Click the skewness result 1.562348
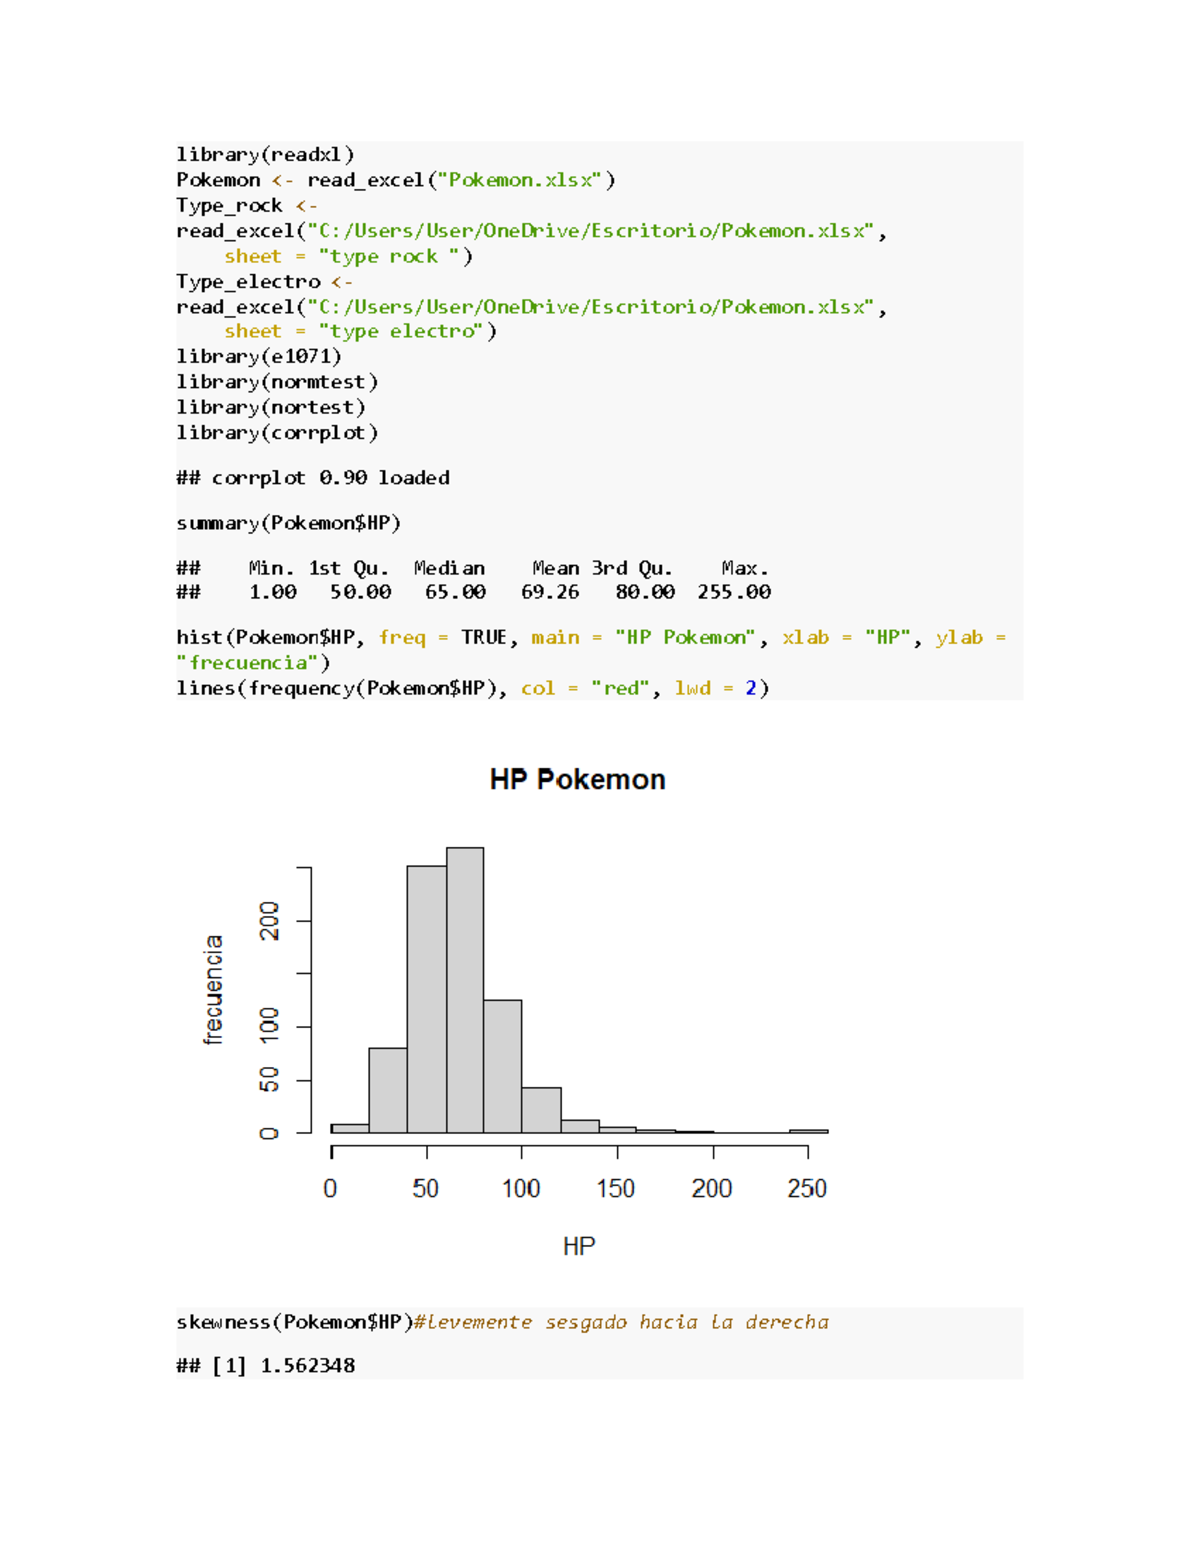The image size is (1200, 1553). (307, 1365)
